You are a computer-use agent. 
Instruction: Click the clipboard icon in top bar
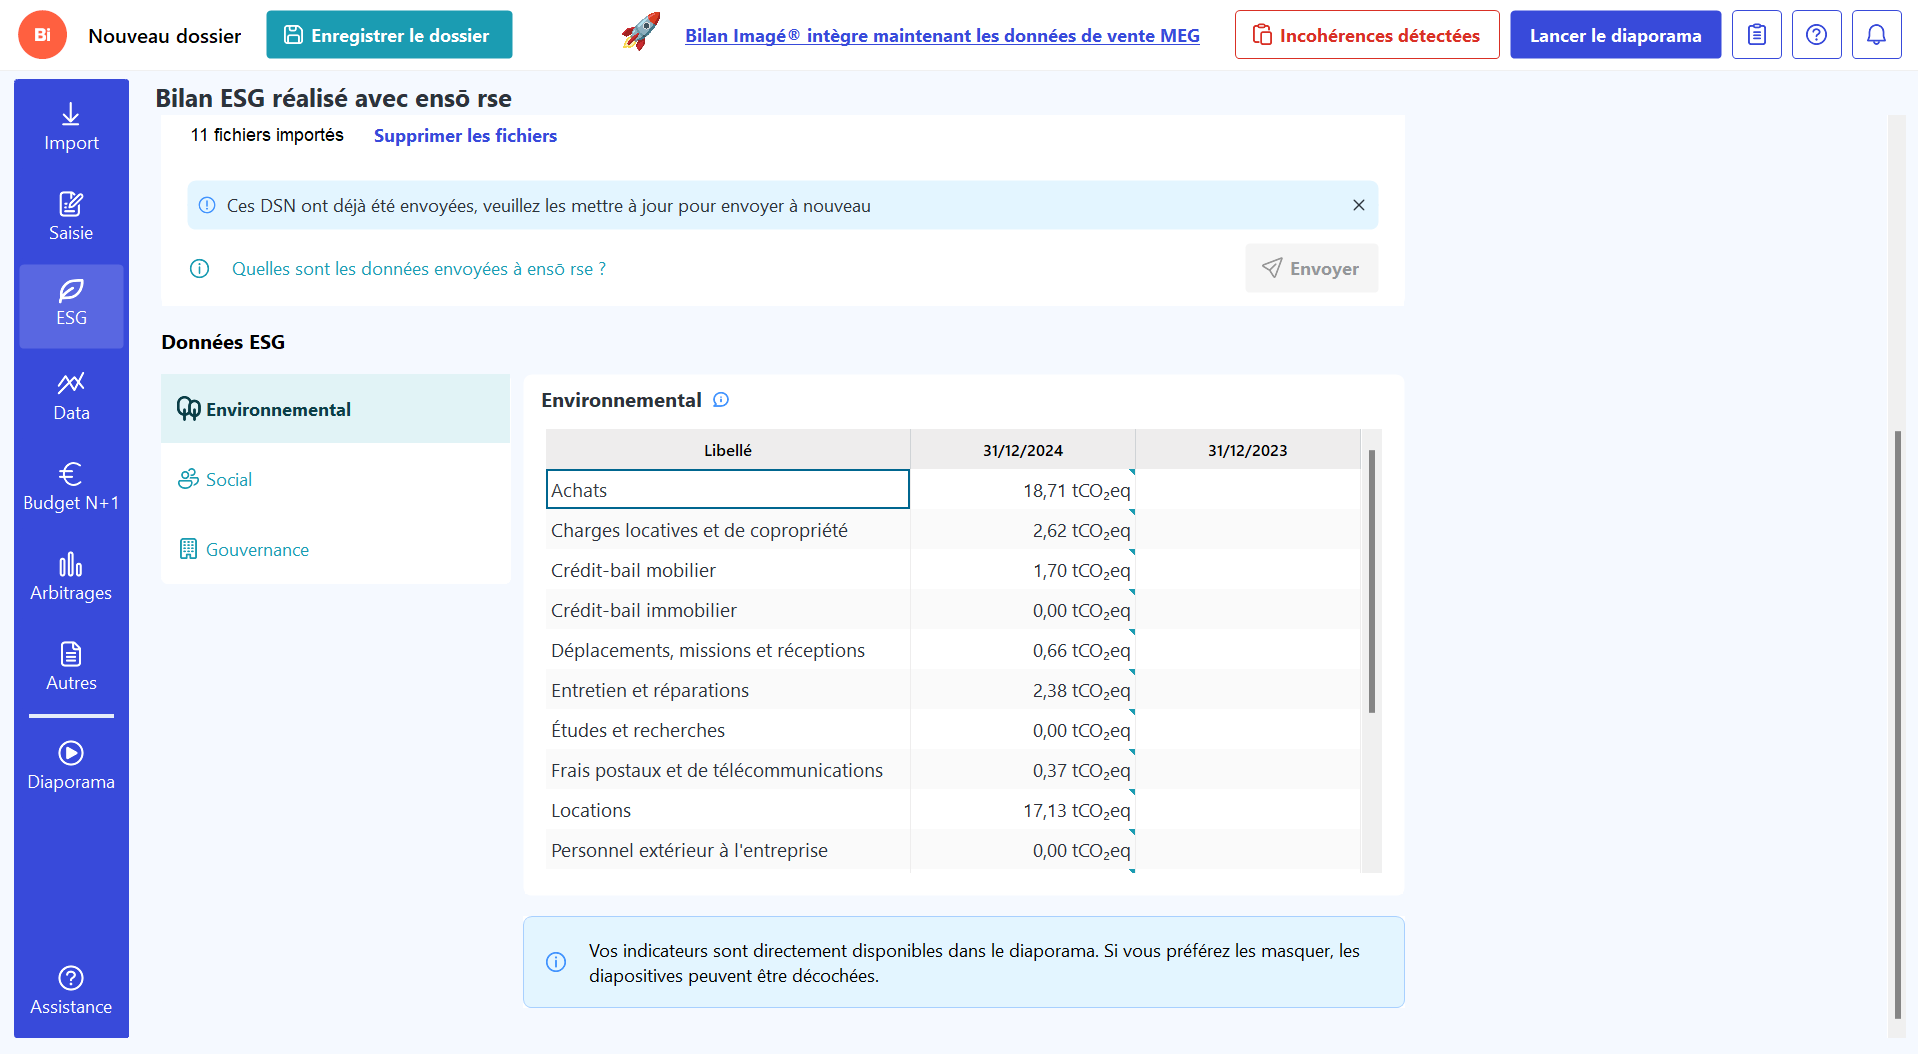tap(1756, 35)
